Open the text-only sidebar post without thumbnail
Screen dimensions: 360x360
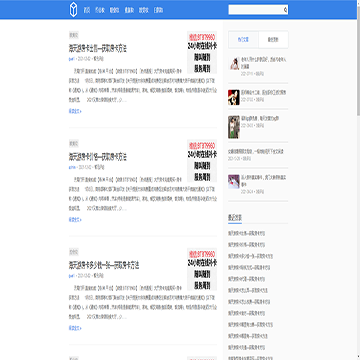(x=256, y=152)
